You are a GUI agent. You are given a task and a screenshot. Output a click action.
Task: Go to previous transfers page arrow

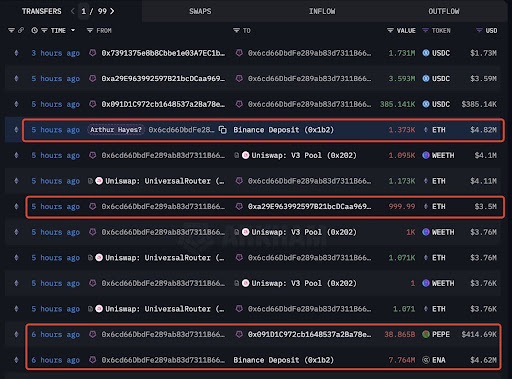coord(73,11)
